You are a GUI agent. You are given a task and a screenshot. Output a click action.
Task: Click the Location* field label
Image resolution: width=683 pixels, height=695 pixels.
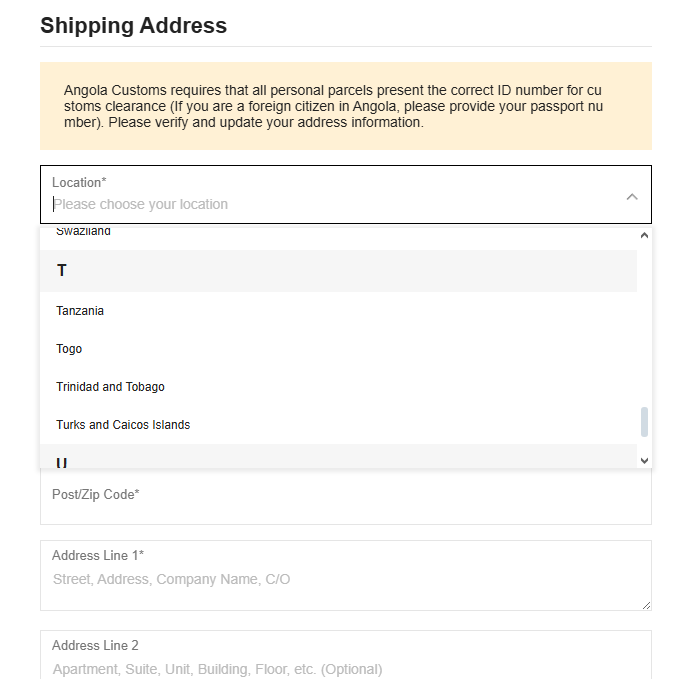click(x=79, y=182)
